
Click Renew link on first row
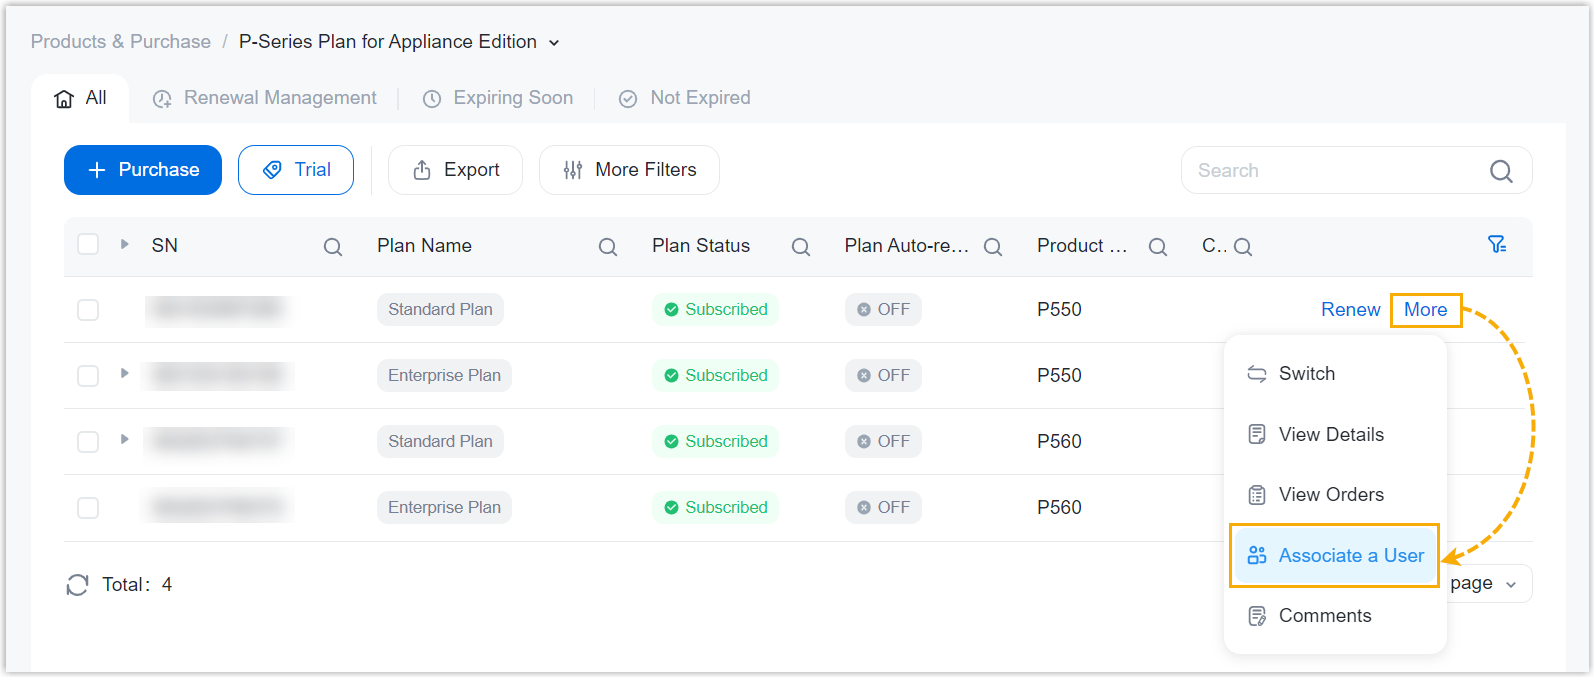pyautogui.click(x=1350, y=310)
